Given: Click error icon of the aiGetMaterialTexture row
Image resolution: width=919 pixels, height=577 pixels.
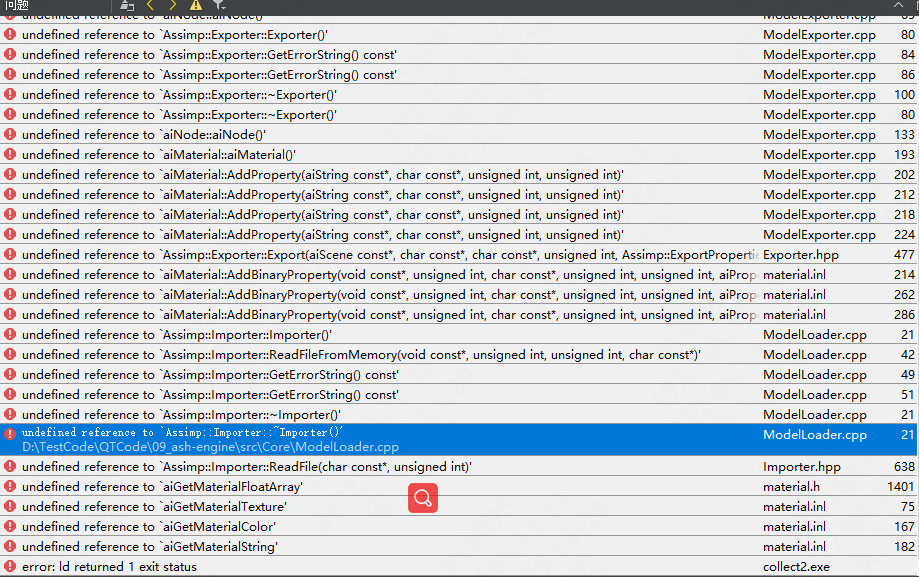Looking at the screenshot, I should pos(10,507).
